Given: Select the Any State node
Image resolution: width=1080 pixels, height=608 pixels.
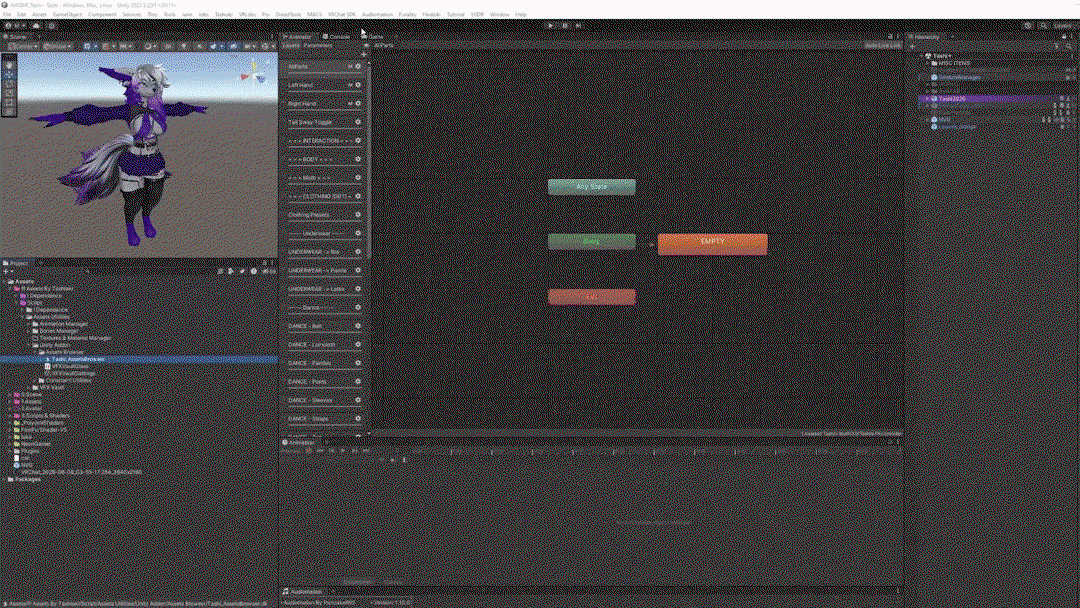Looking at the screenshot, I should 592,187.
